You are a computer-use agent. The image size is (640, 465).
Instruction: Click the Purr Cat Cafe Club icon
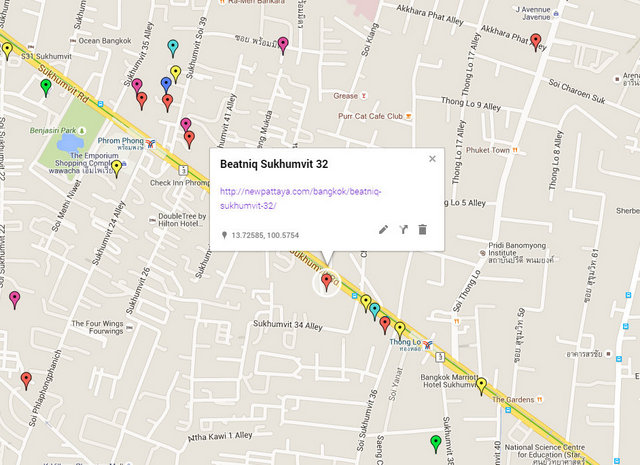(x=408, y=116)
